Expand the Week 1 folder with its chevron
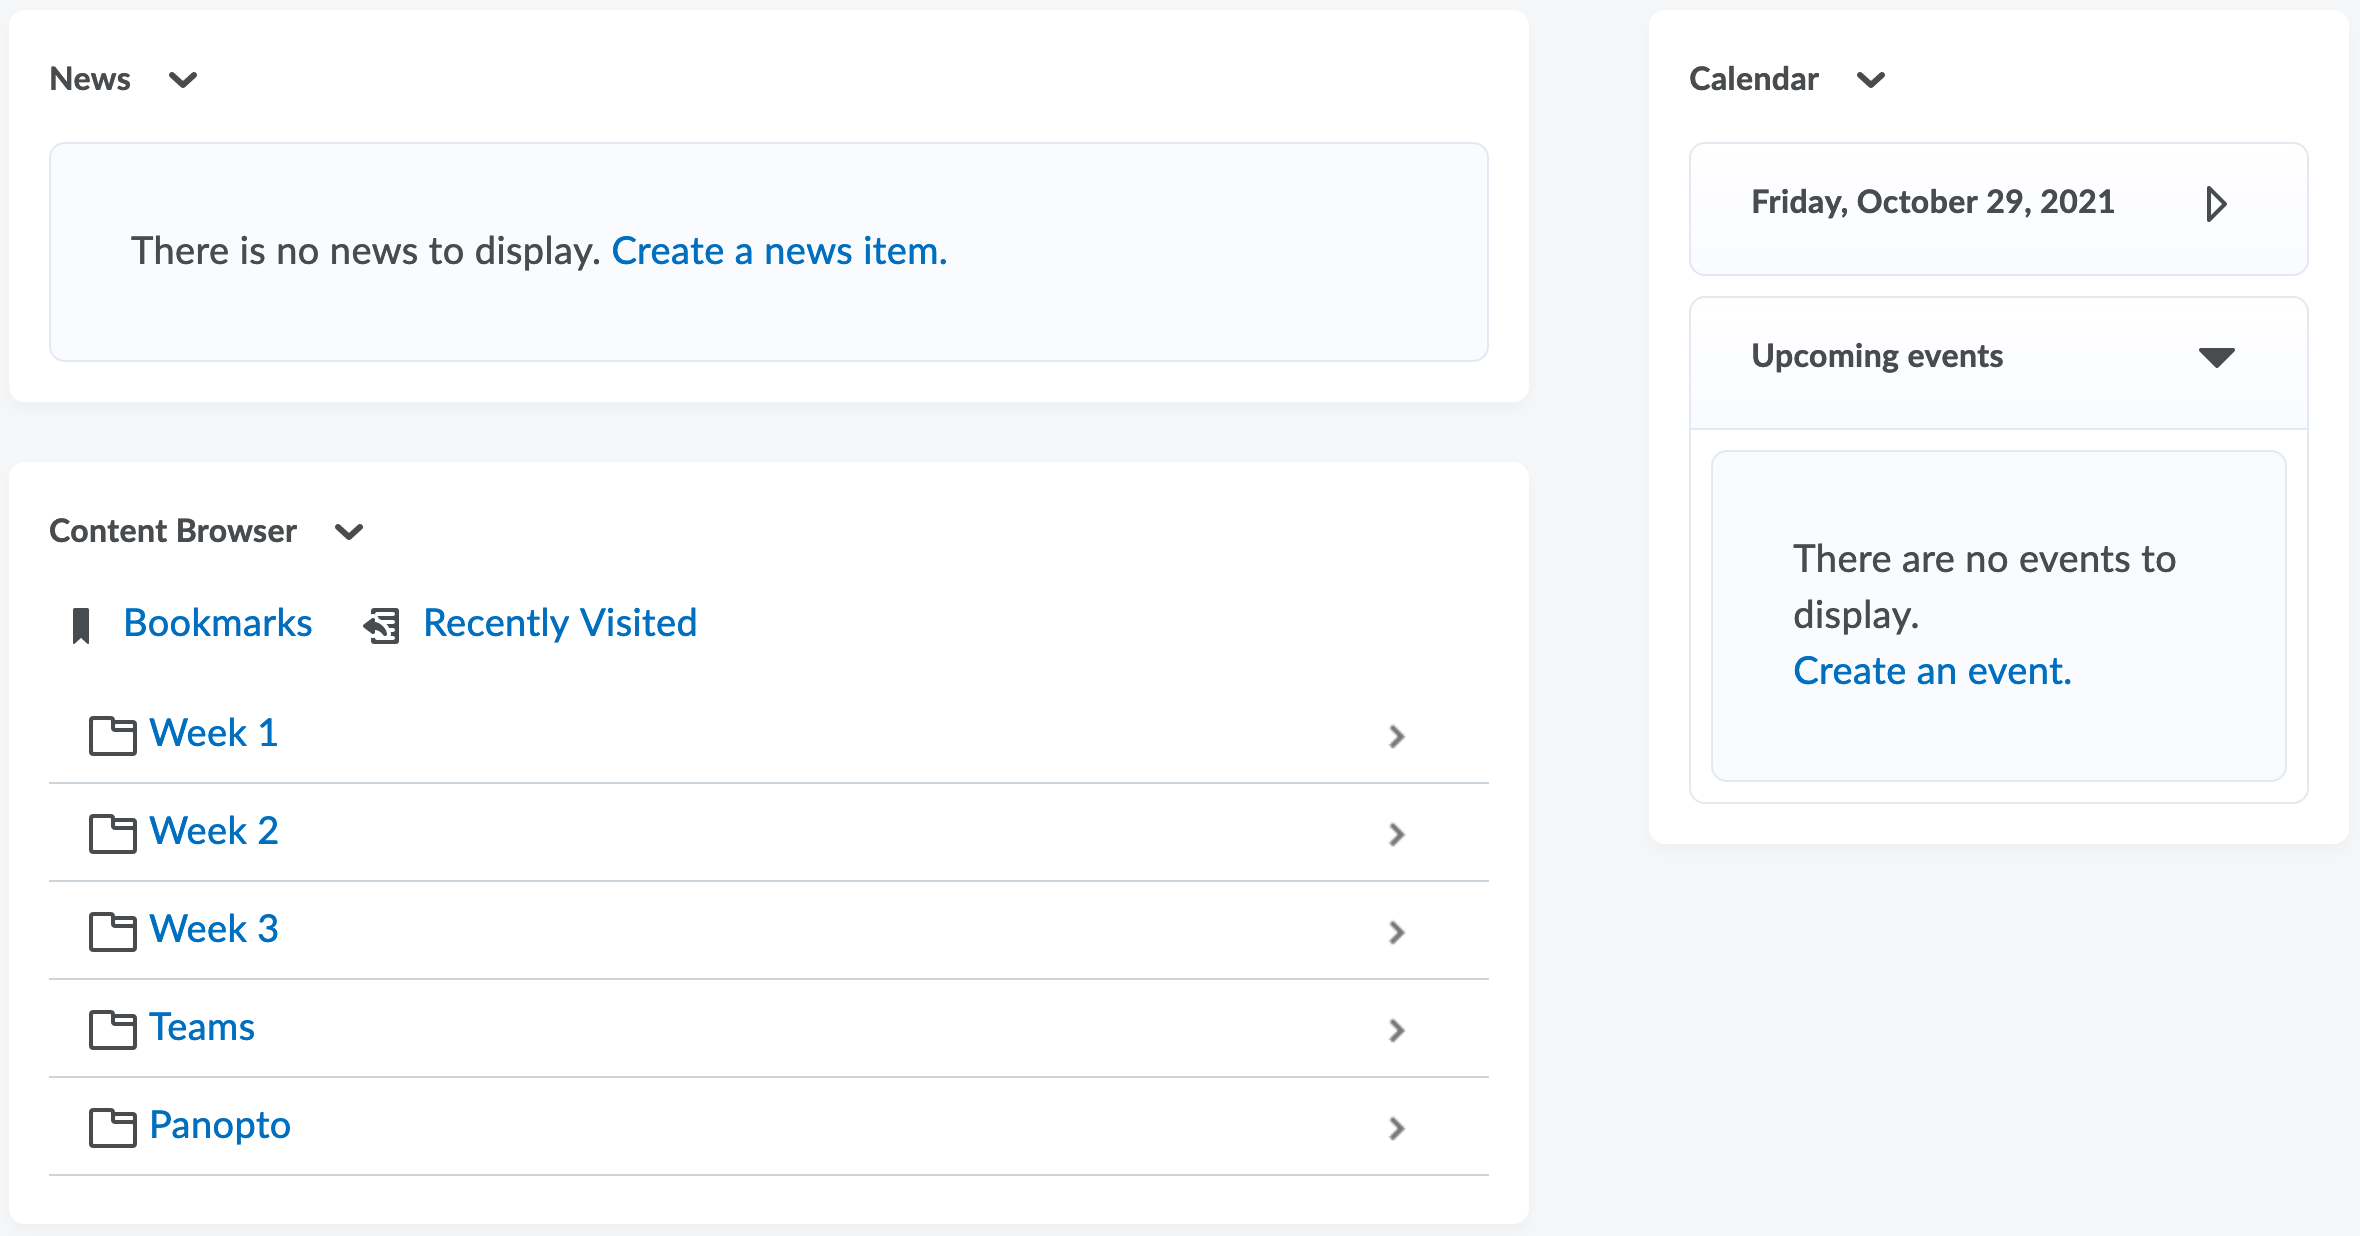This screenshot has width=2360, height=1236. [1397, 735]
